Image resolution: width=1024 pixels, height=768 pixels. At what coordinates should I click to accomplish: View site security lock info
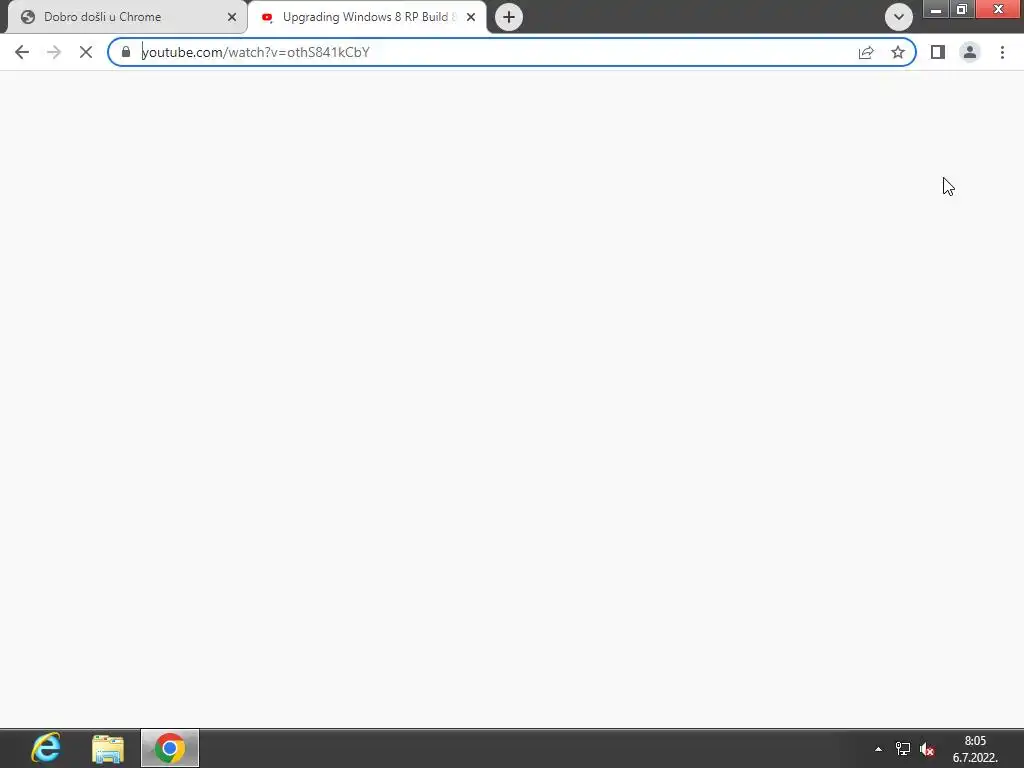pos(126,52)
